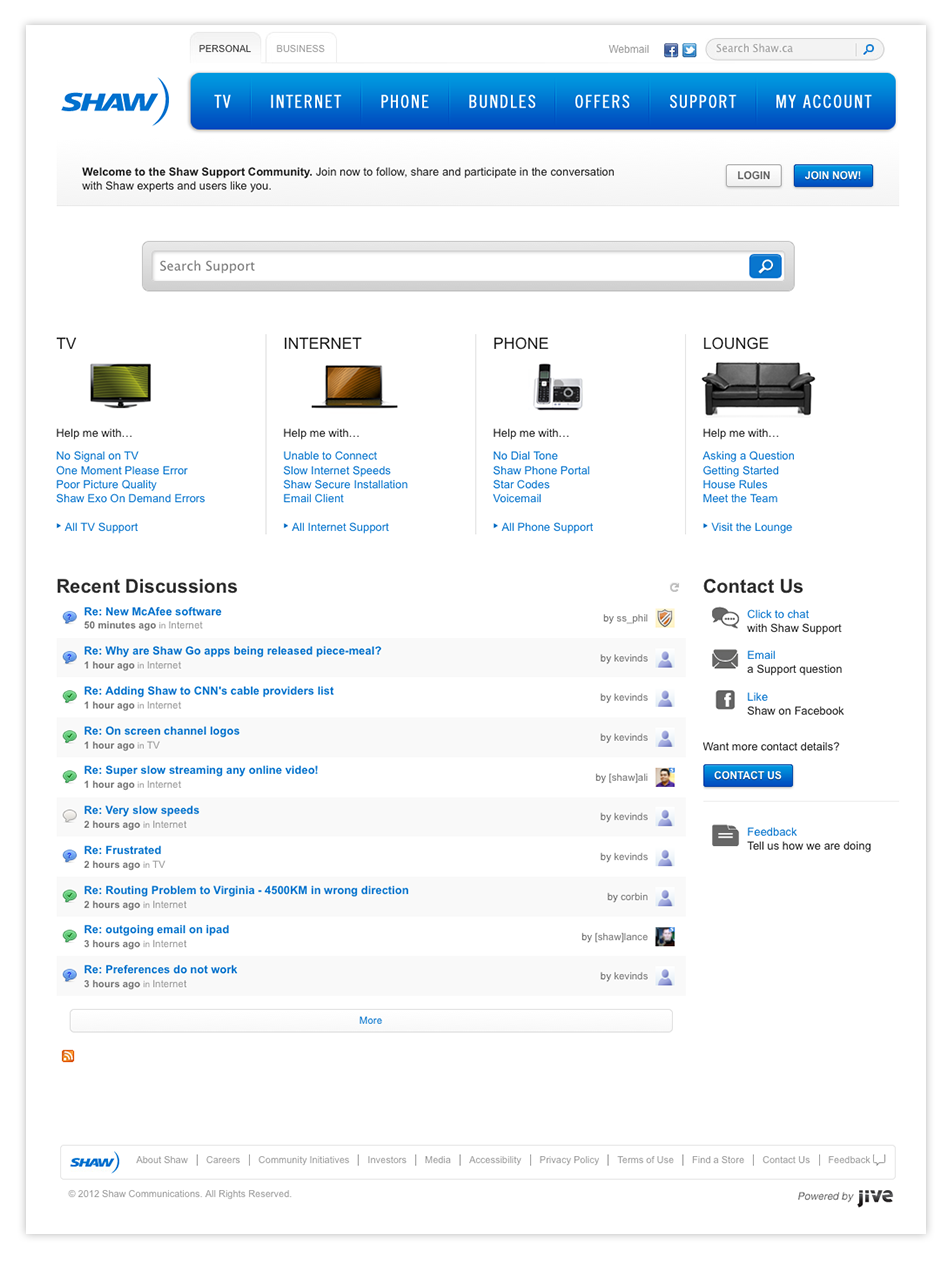The image size is (950, 1266).
Task: Click the Shaw logo in the header
Action: [x=115, y=101]
